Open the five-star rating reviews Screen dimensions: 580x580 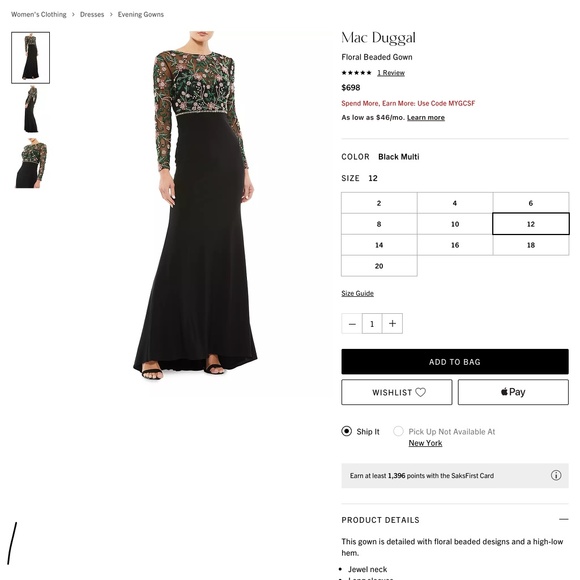click(x=391, y=73)
